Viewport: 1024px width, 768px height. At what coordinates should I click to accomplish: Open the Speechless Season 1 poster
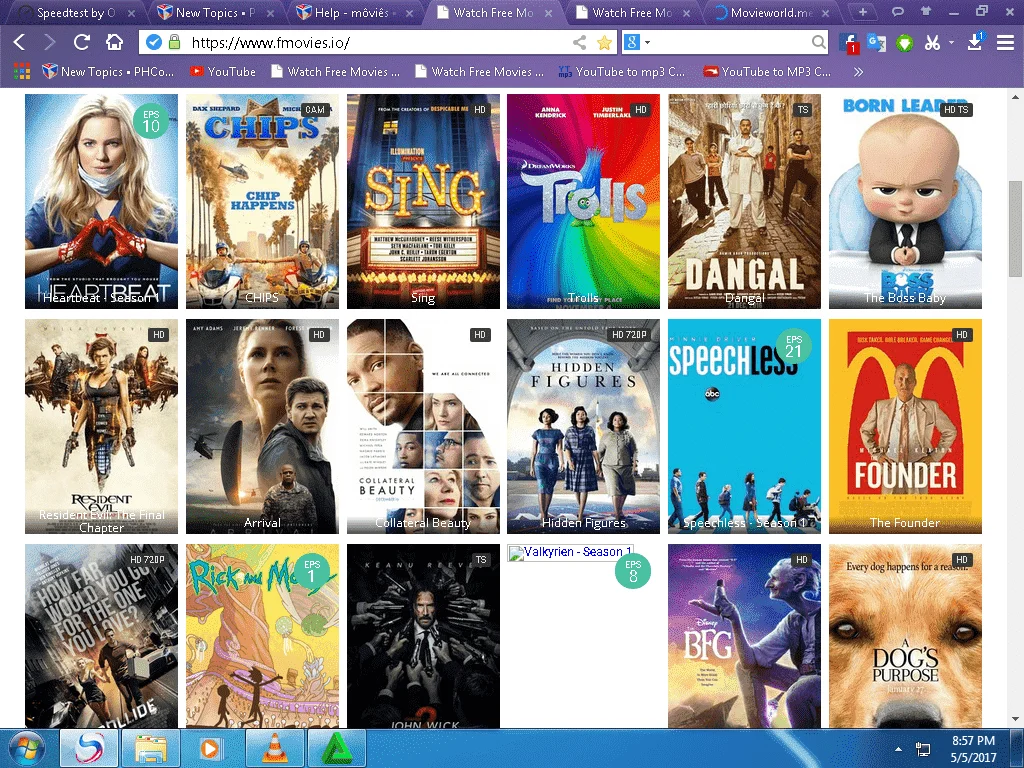pyautogui.click(x=744, y=426)
